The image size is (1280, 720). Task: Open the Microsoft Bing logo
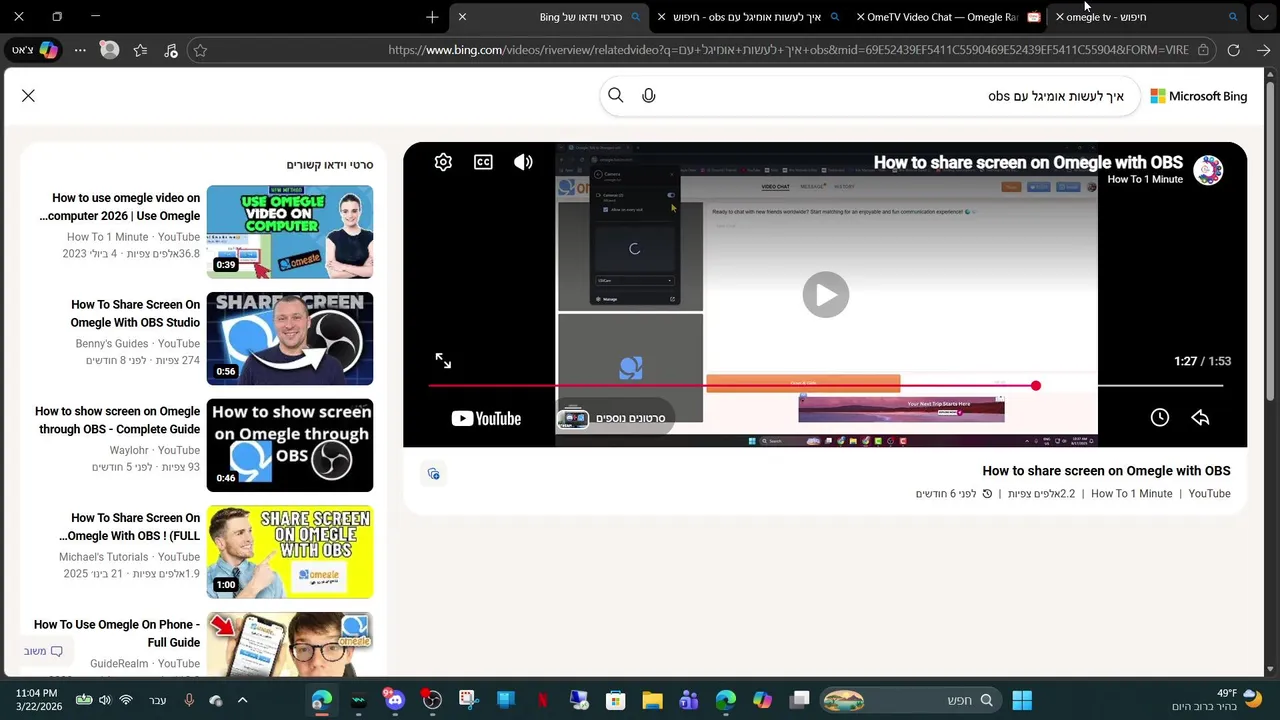click(x=1198, y=96)
